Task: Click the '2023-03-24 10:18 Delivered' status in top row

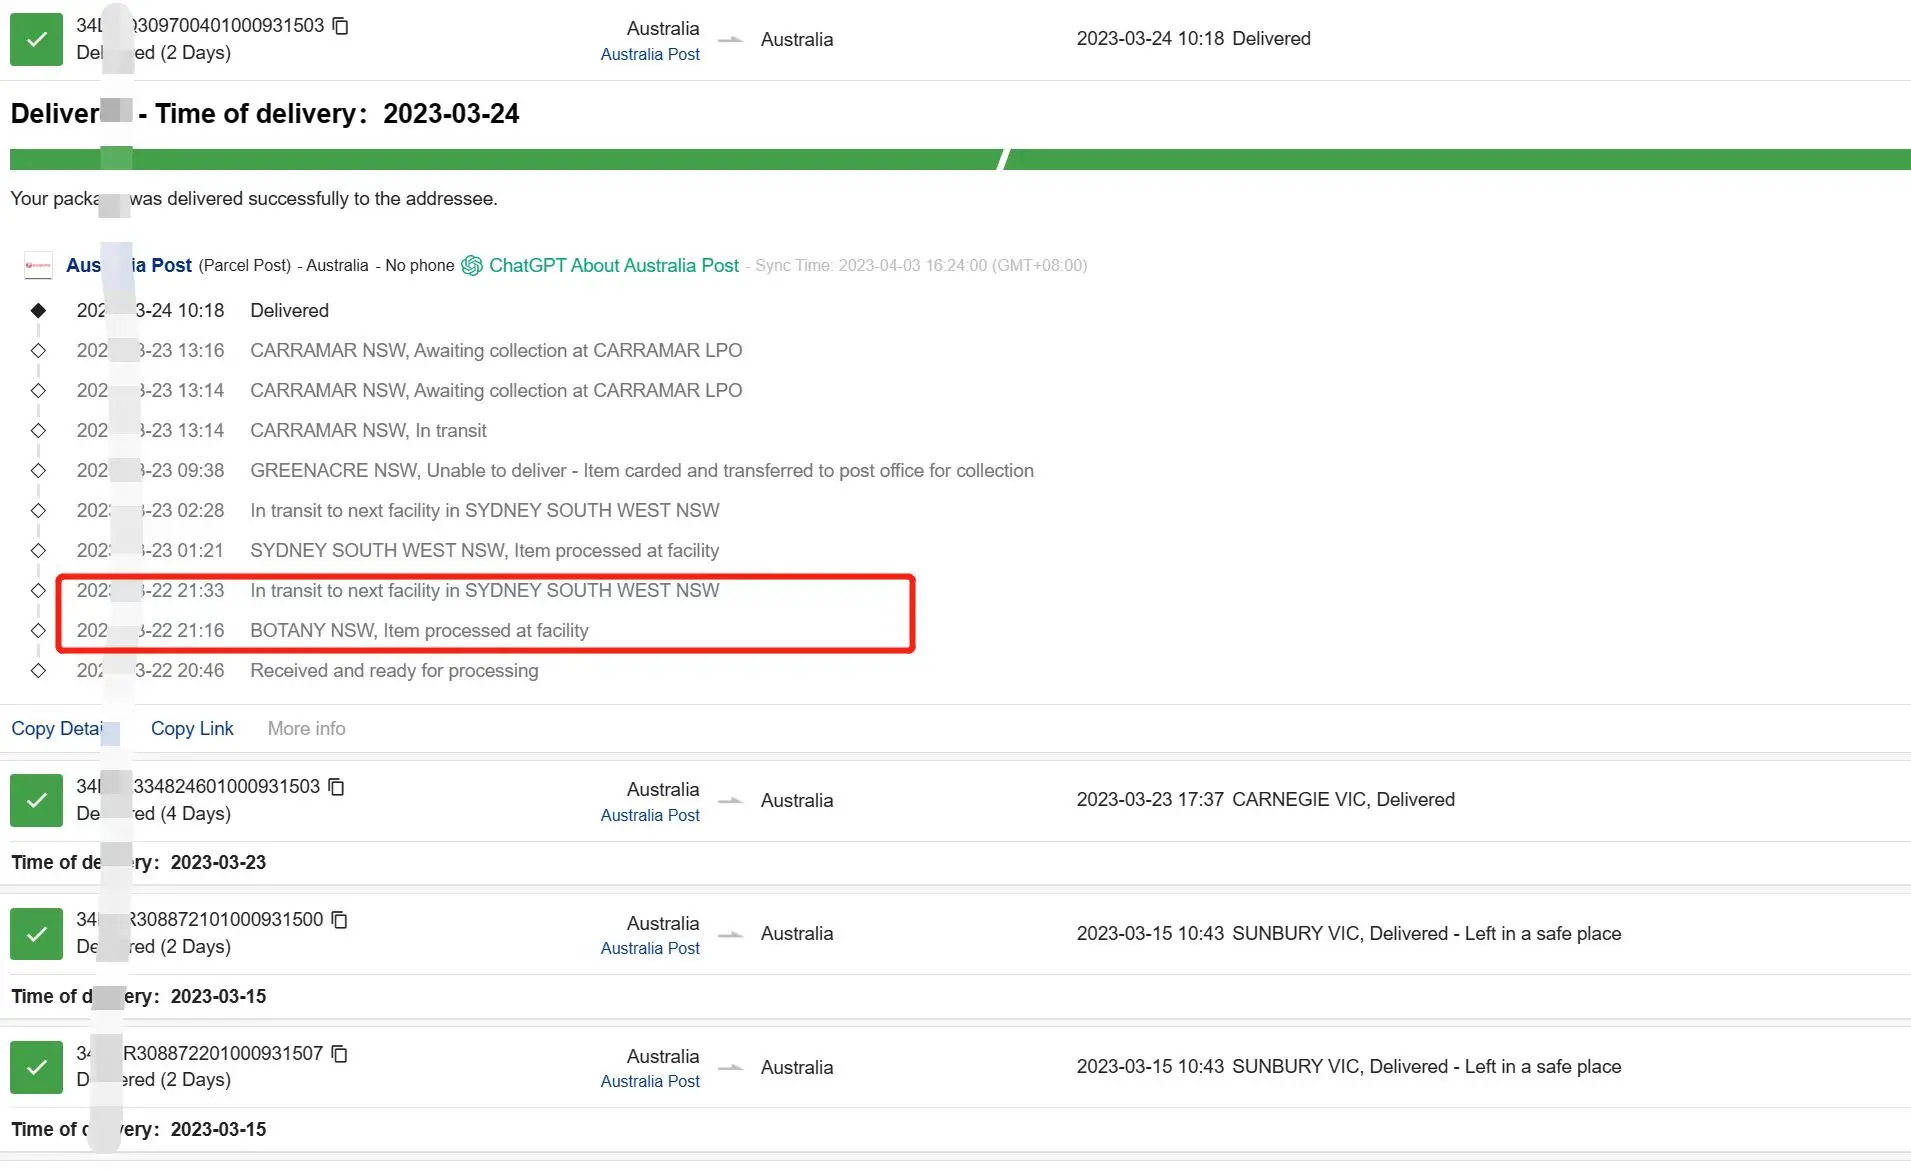Action: [1193, 39]
